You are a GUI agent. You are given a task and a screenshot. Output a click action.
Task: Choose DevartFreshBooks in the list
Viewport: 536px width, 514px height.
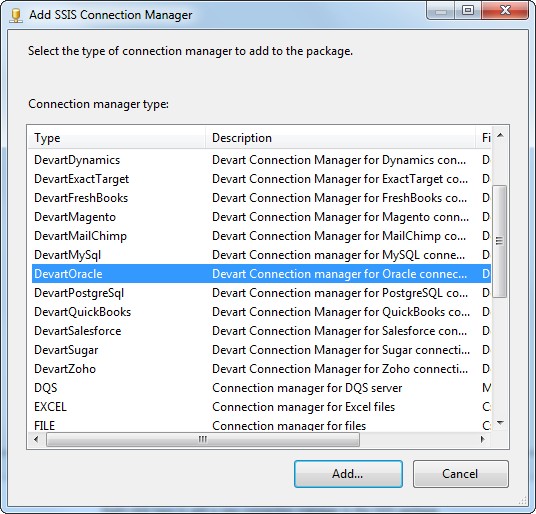click(x=262, y=198)
